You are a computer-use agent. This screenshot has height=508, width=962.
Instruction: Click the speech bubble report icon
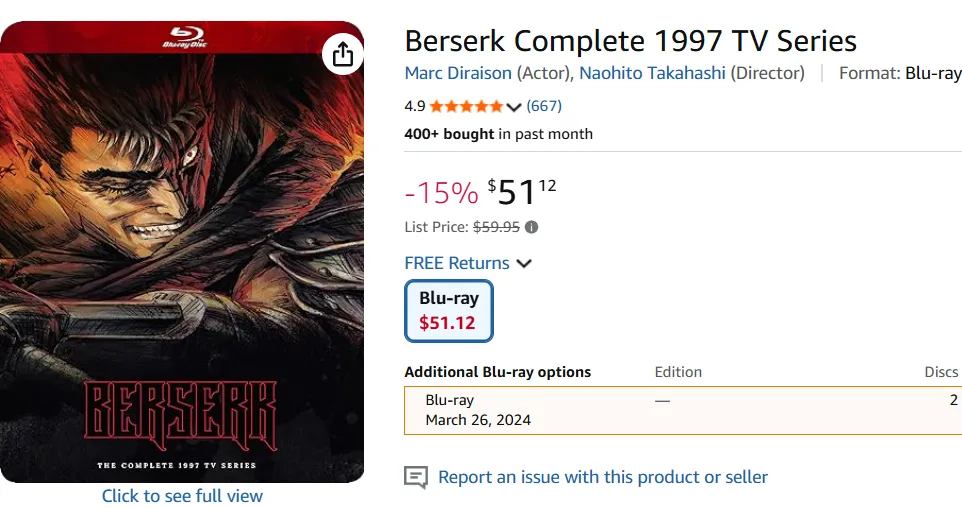(x=416, y=477)
